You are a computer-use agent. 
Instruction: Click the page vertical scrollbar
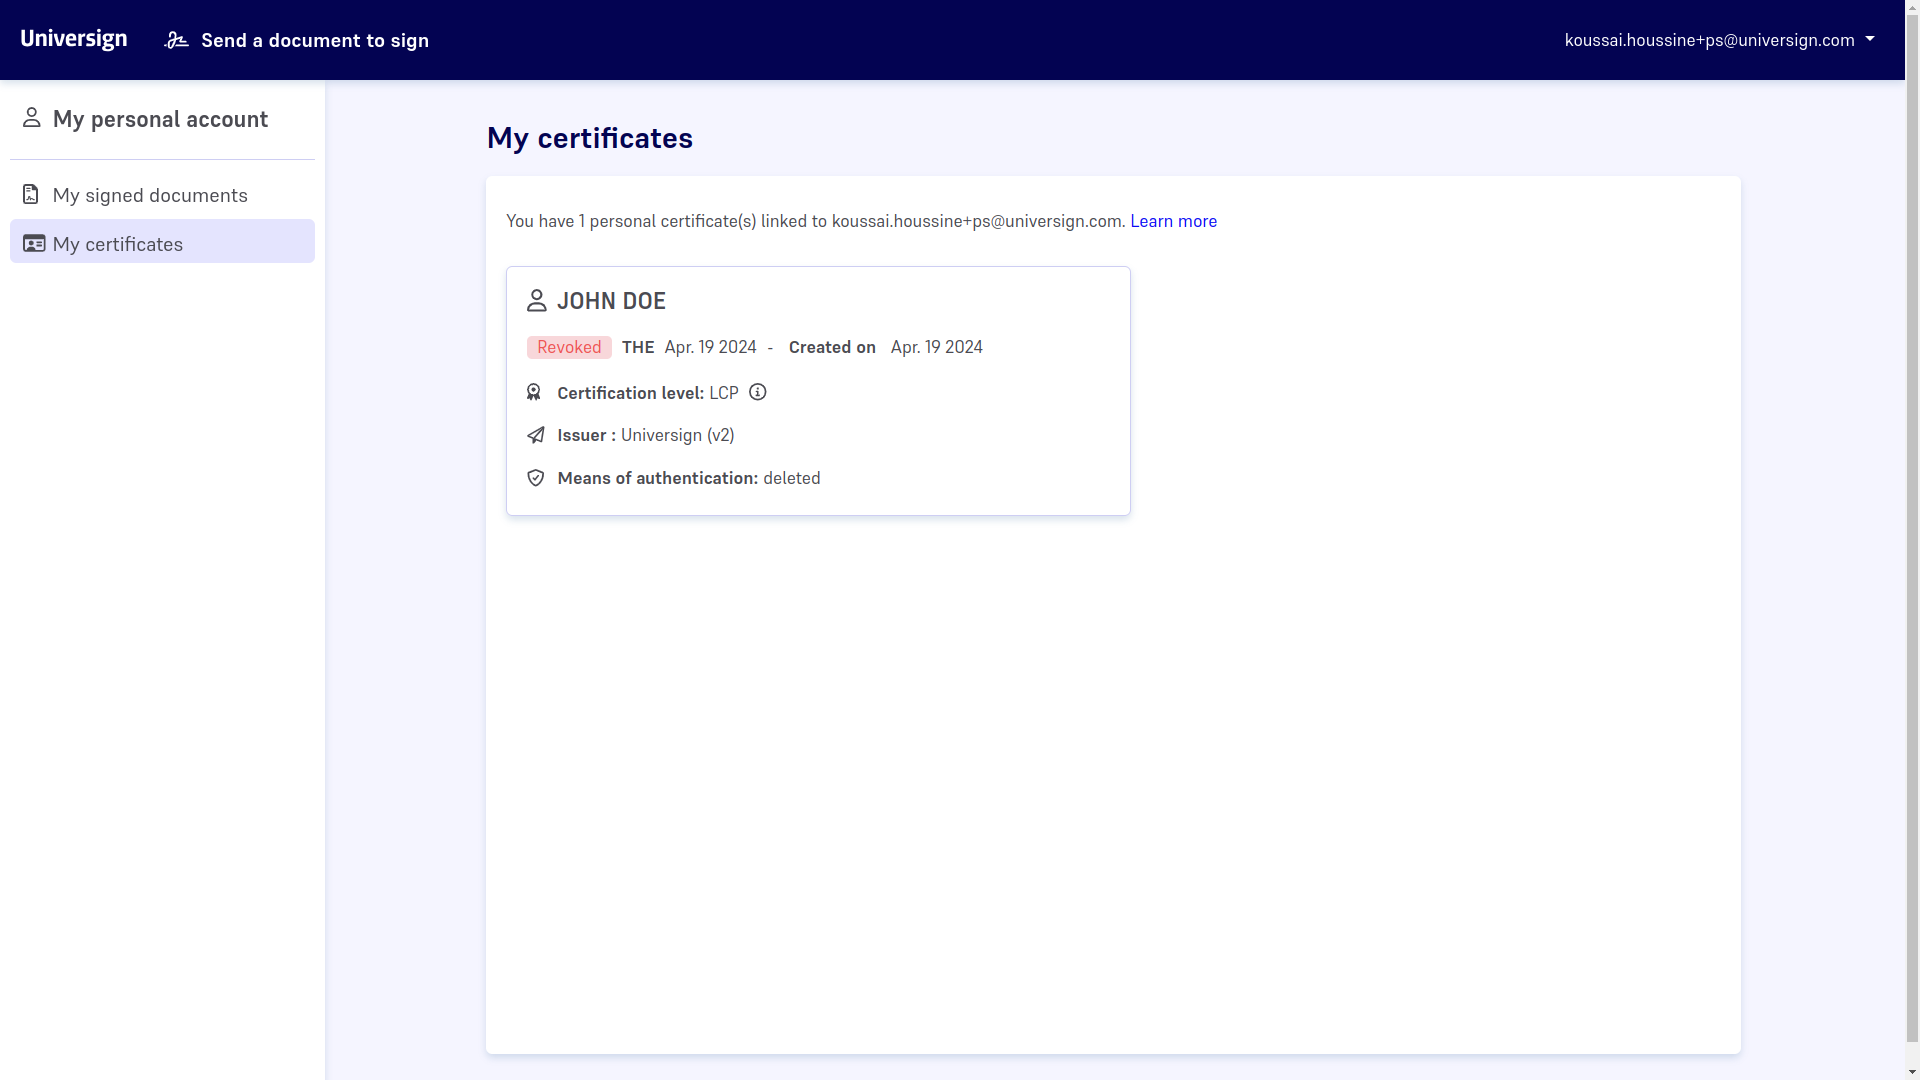[1912, 540]
